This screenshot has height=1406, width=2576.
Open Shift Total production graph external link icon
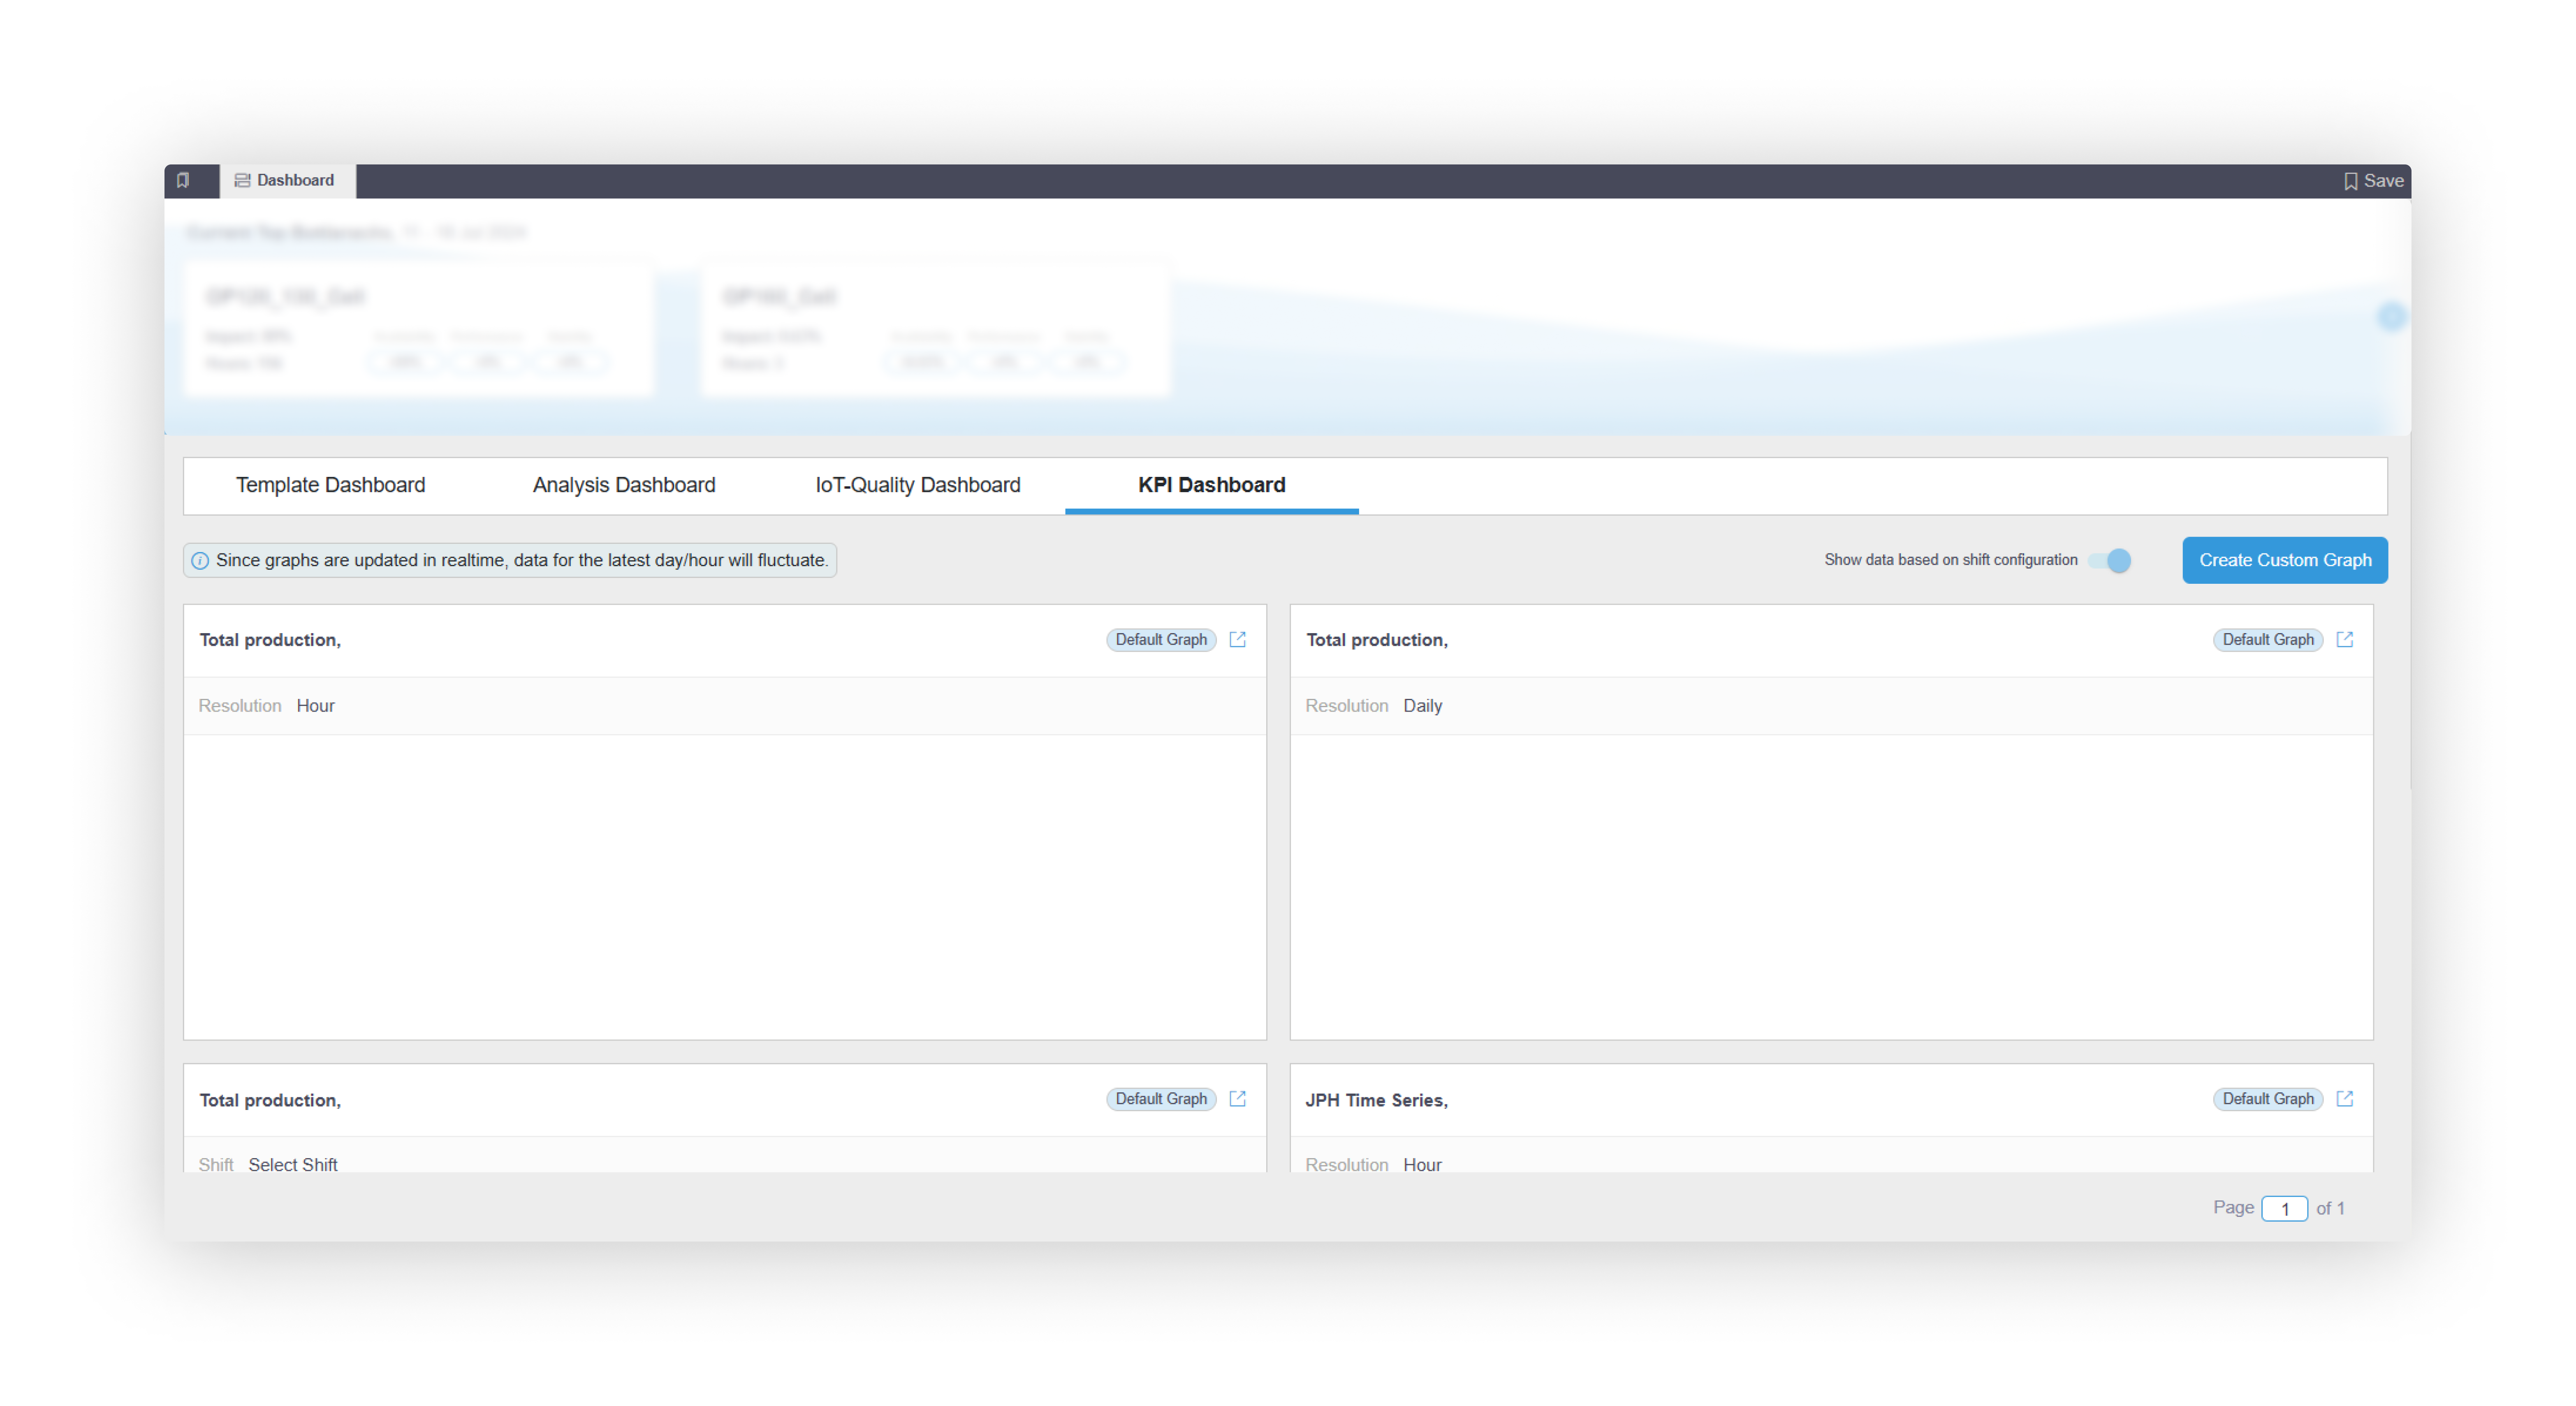(x=1237, y=1098)
